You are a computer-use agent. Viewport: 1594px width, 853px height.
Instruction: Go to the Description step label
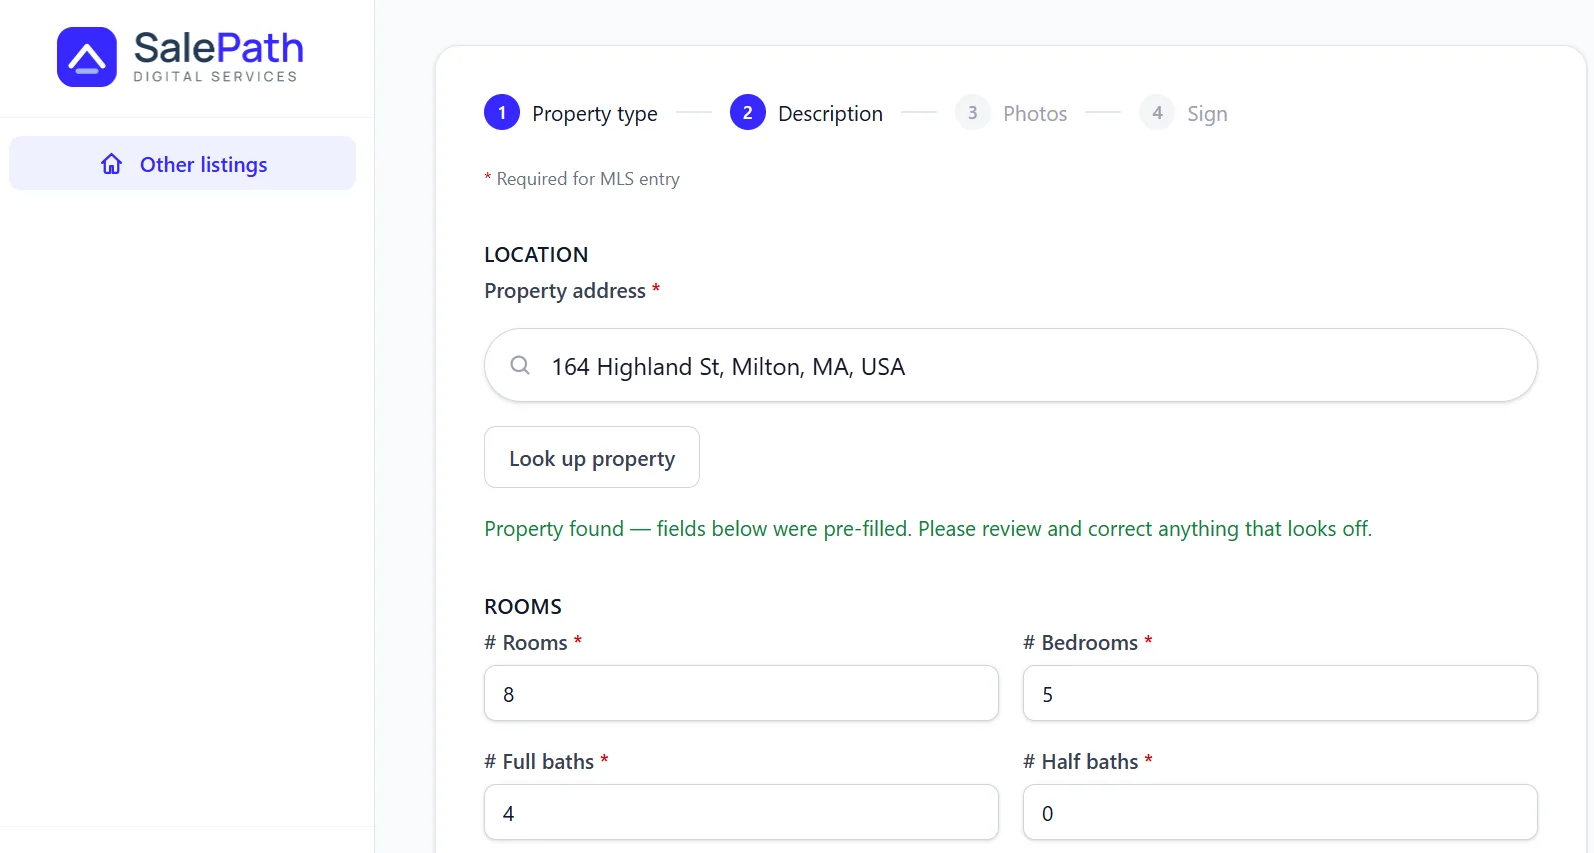pyautogui.click(x=830, y=114)
